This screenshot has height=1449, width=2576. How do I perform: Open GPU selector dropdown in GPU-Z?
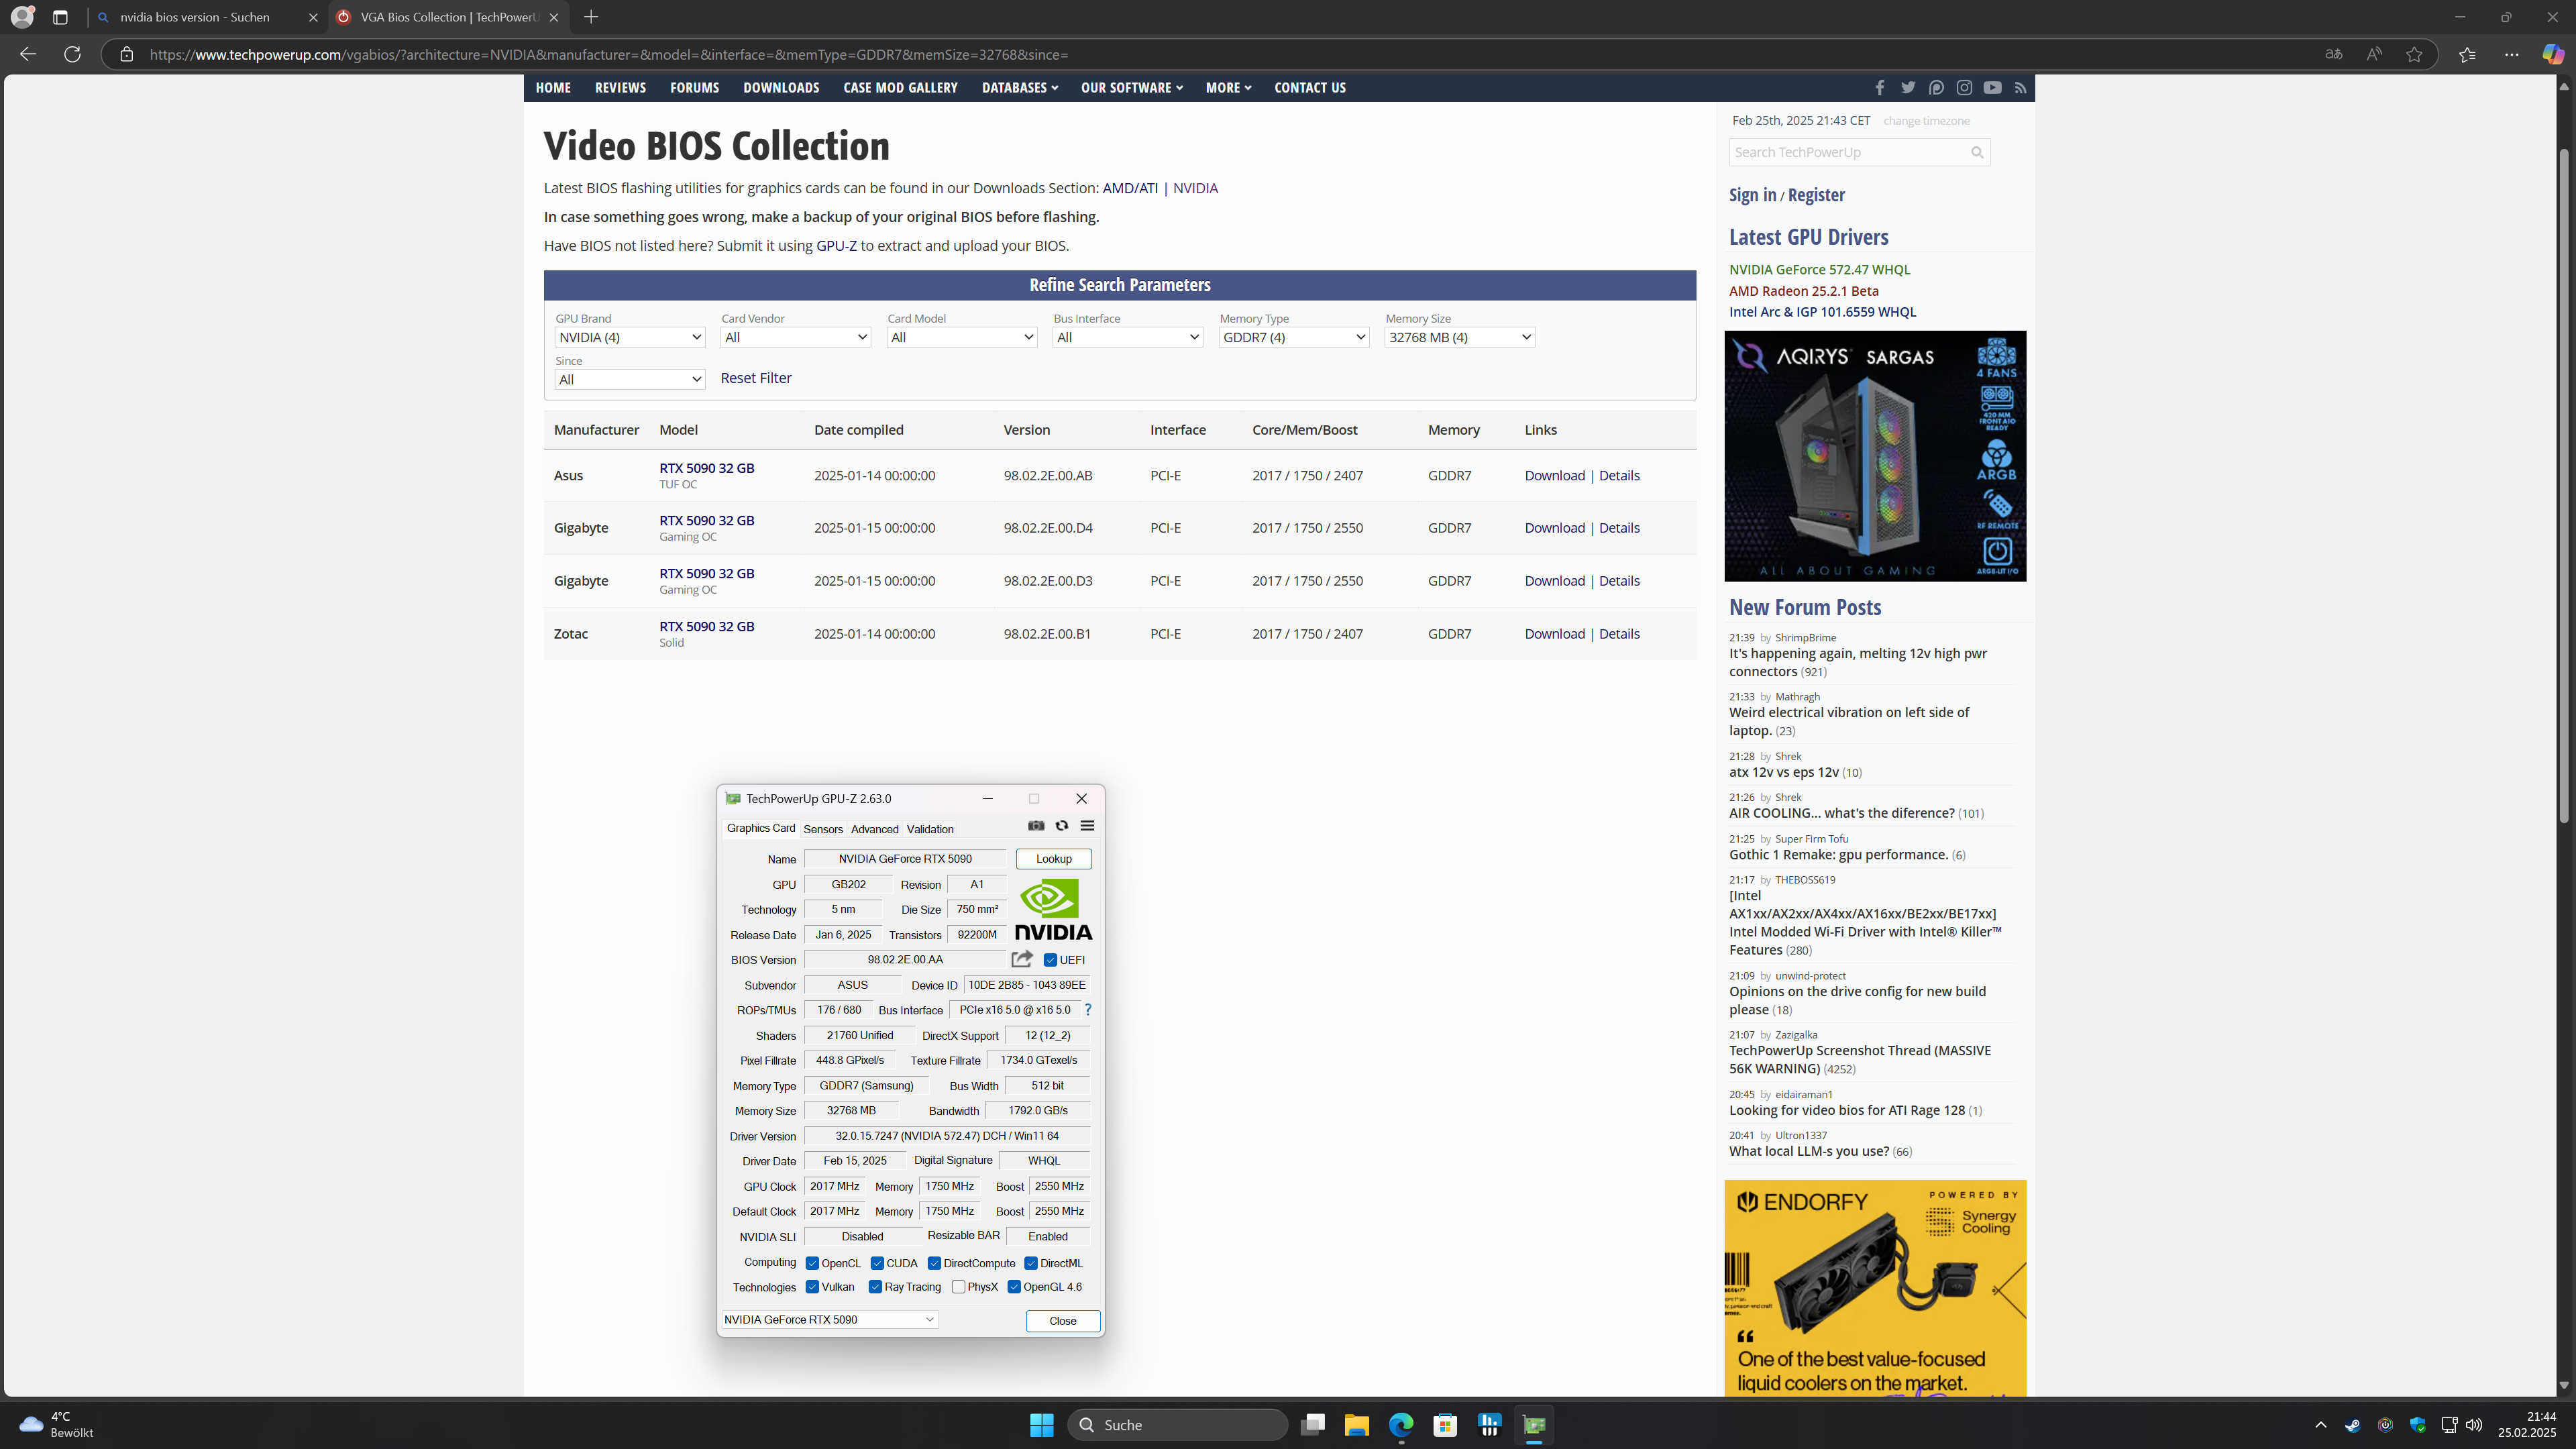click(829, 1320)
